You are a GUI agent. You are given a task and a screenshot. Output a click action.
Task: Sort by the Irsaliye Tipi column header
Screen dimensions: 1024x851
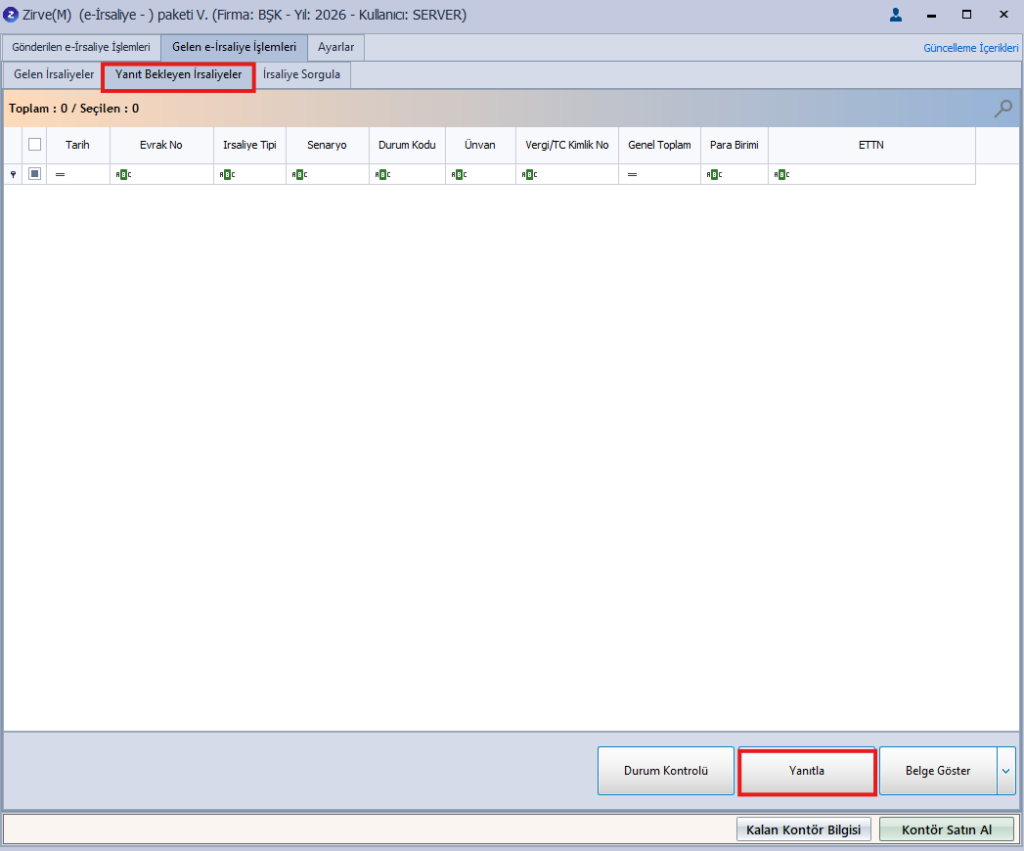pos(249,145)
